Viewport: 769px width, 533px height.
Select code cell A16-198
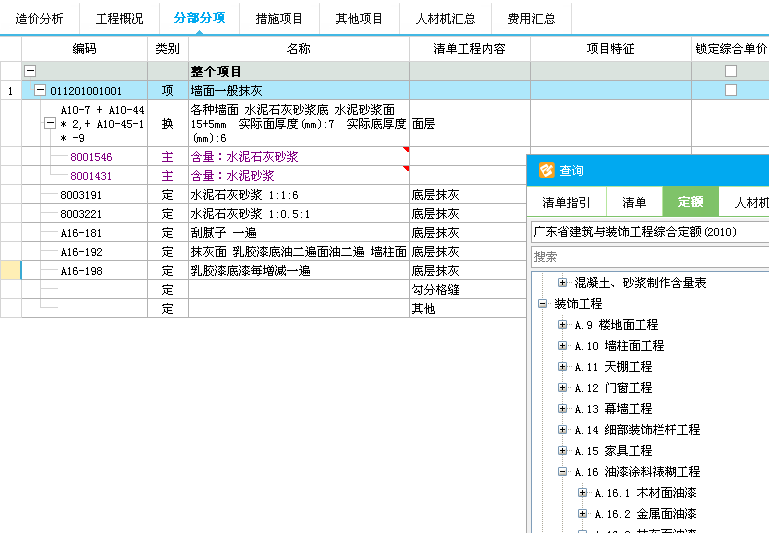[x=81, y=271]
